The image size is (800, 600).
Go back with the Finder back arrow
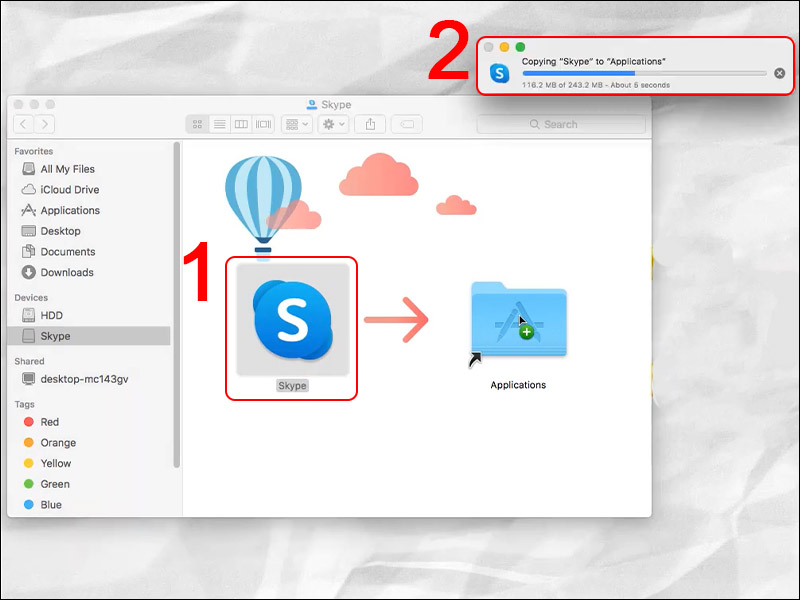pos(23,124)
